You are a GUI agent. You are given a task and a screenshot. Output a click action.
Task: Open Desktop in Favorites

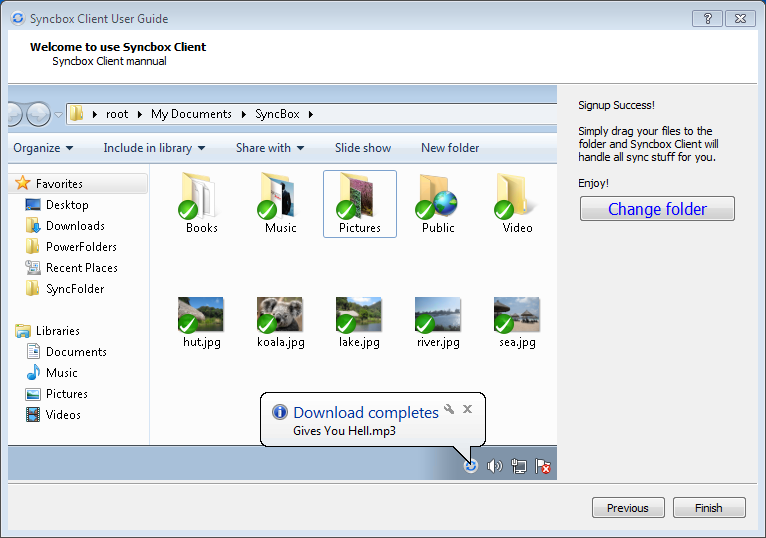[57, 205]
